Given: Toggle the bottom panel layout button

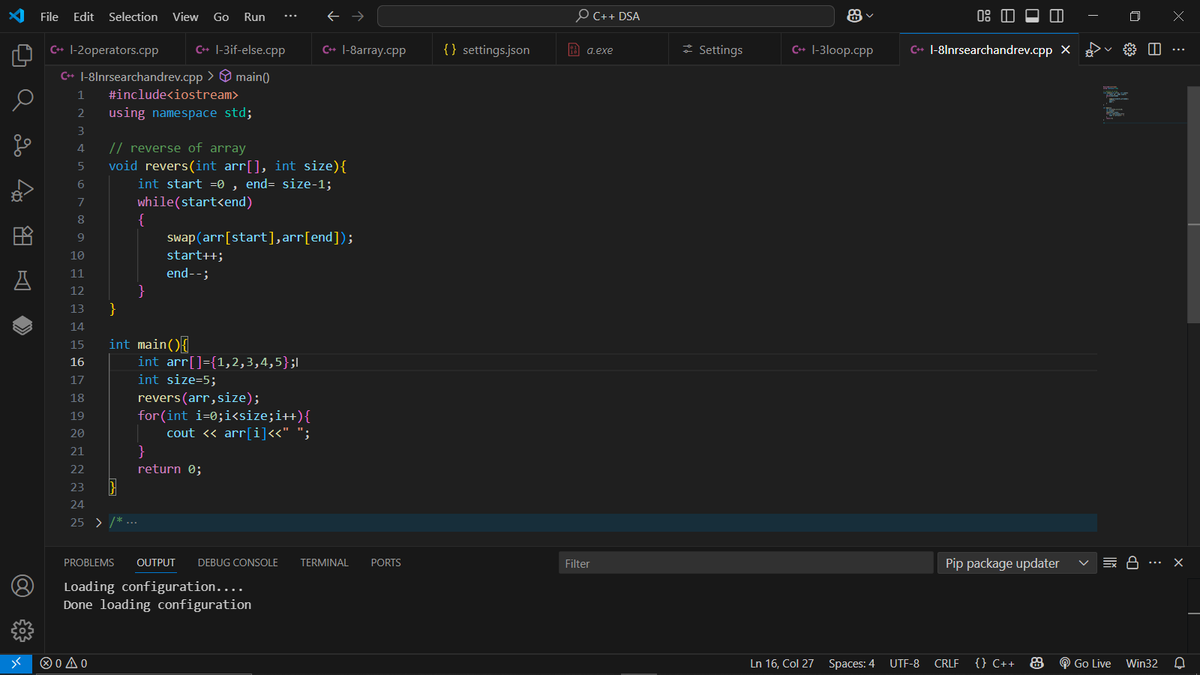Looking at the screenshot, I should point(1031,16).
